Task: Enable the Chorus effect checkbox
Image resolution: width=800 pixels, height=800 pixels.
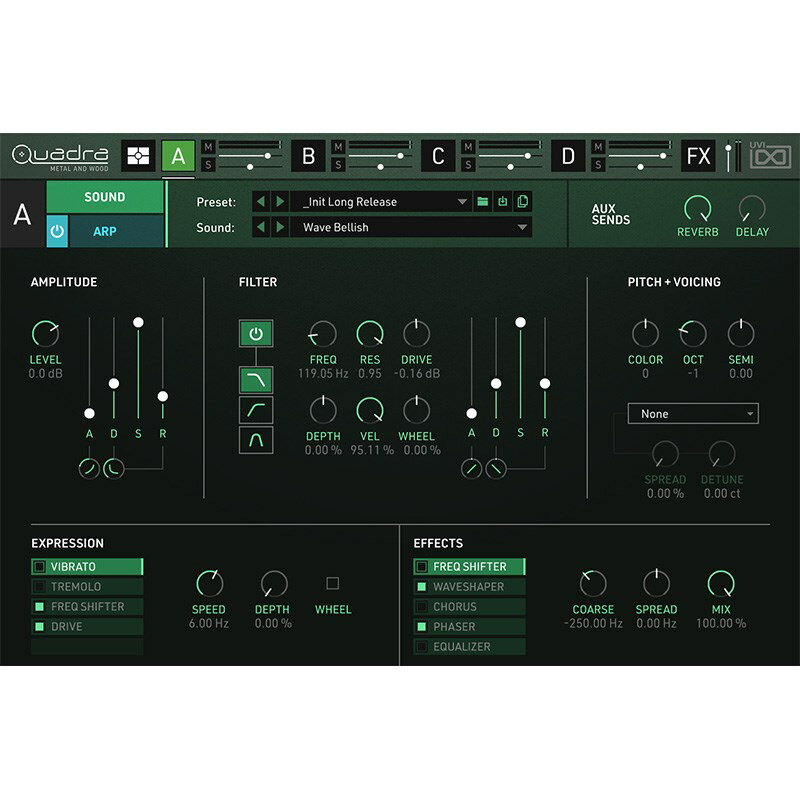Action: point(422,607)
